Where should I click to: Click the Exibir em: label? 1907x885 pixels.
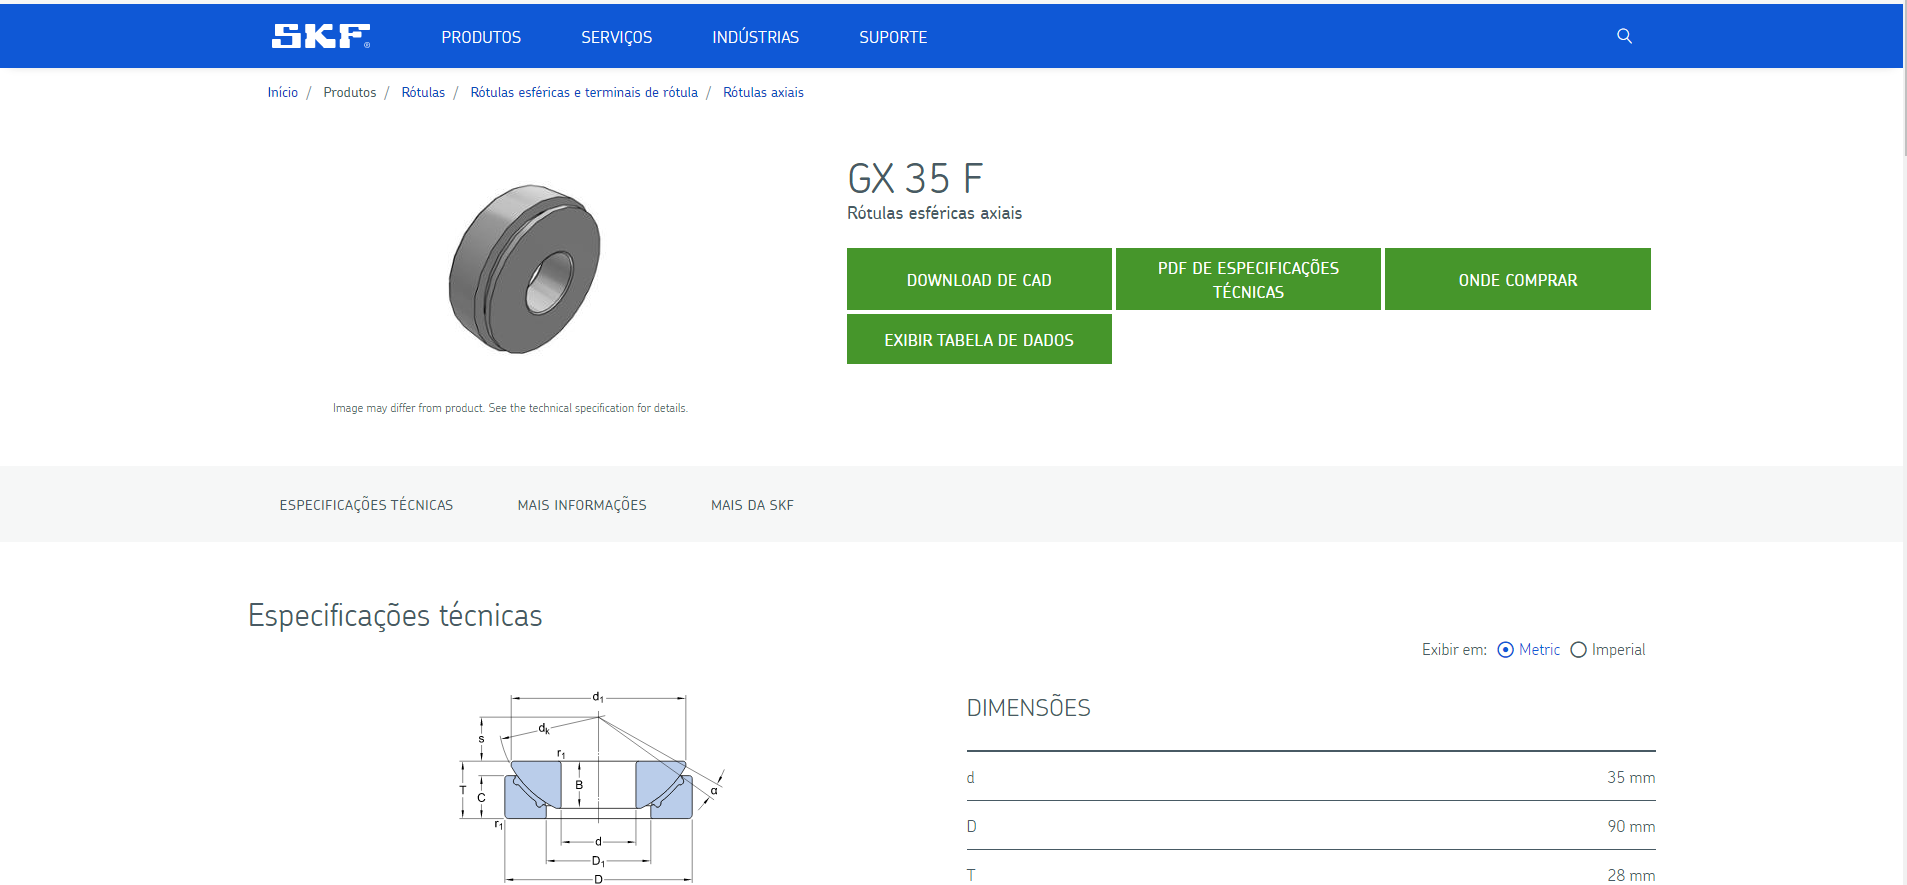(x=1454, y=650)
